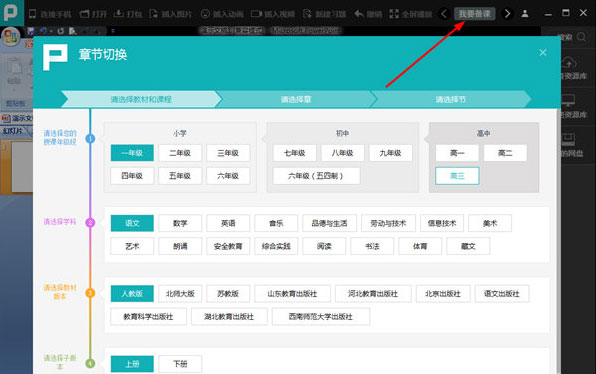This screenshot has width=596, height=374.
Task: Click the 连接手机 phone icon in top toolbar
Action: [x=32, y=14]
